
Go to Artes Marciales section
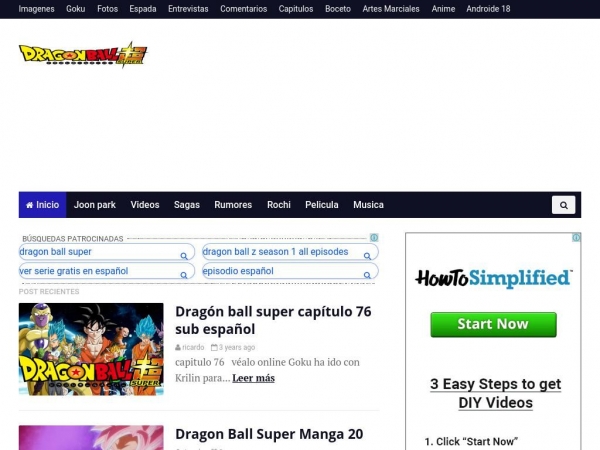391,9
